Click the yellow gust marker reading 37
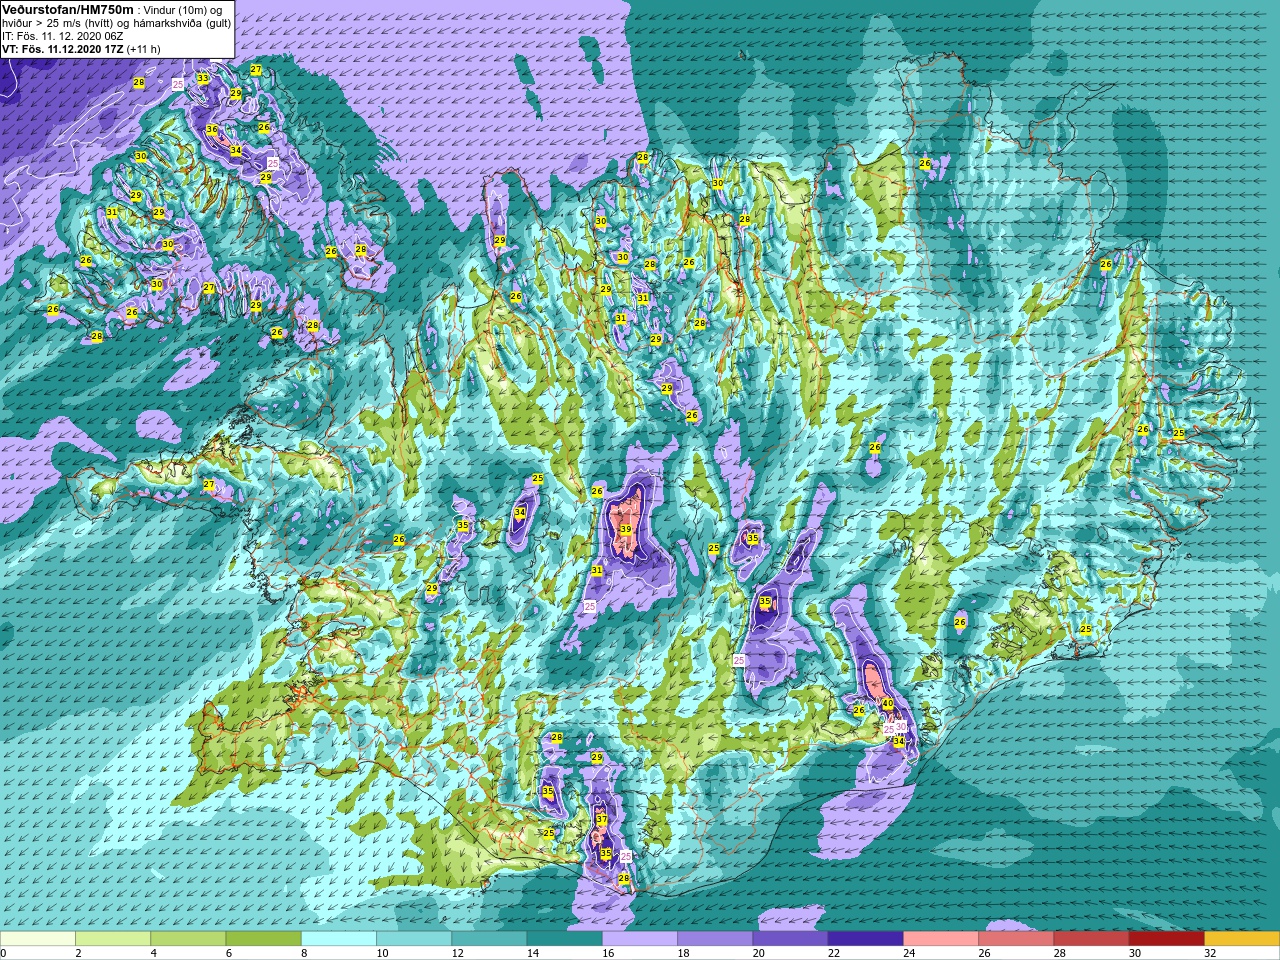This screenshot has height=960, width=1280. point(602,819)
